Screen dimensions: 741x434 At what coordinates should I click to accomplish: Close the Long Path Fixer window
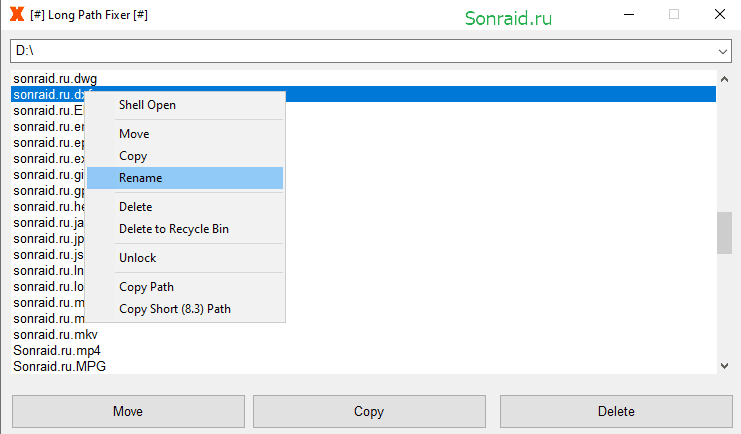click(x=720, y=15)
